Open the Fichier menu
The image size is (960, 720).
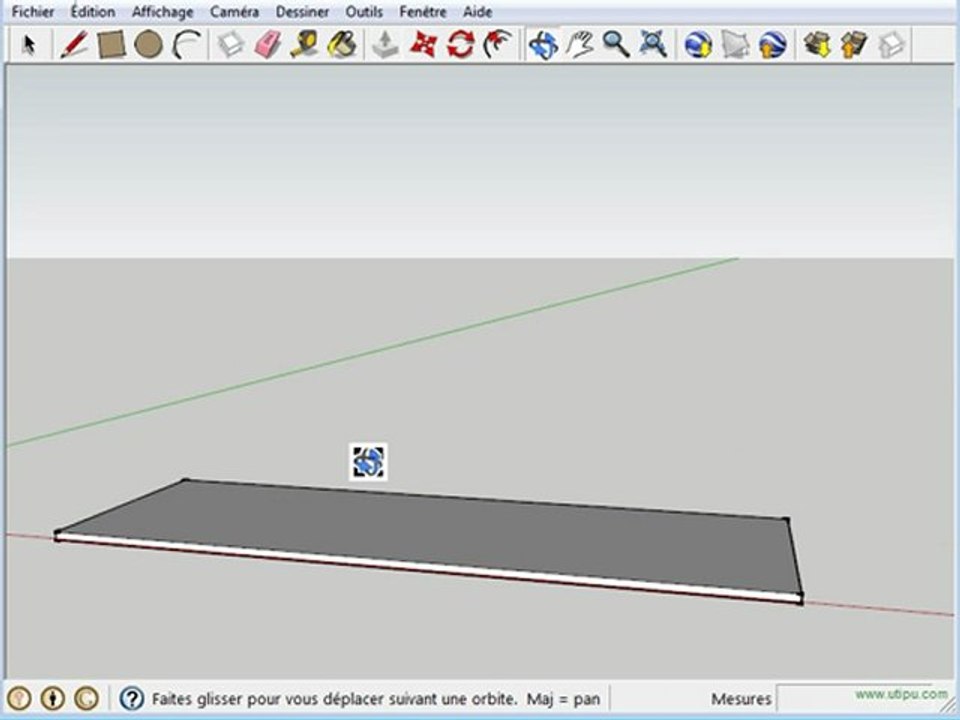(33, 12)
